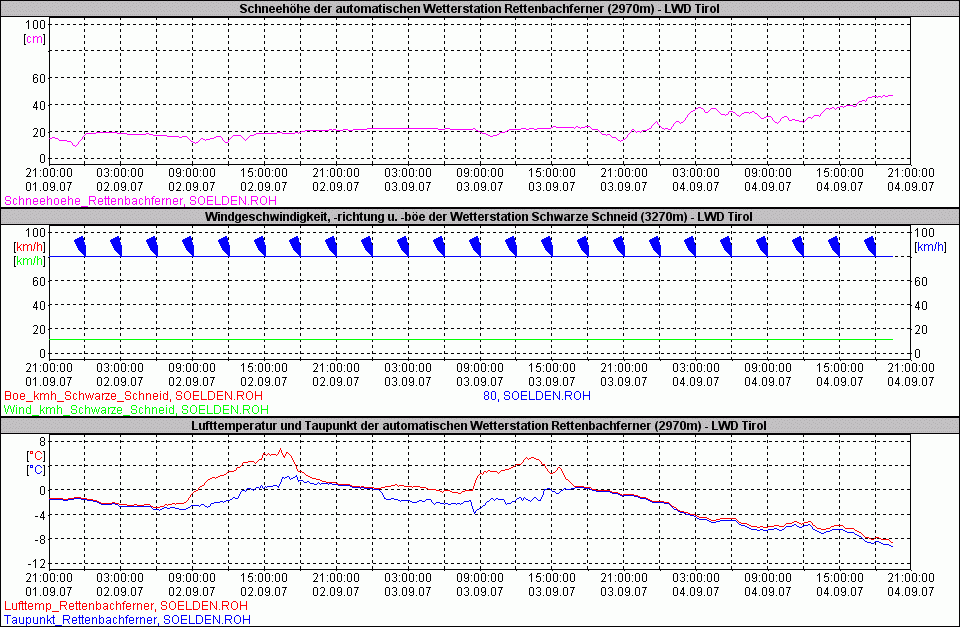Click the Lufttemperatur und Taupunkt chart title
Image resolution: width=960 pixels, height=627 pixels.
click(479, 426)
